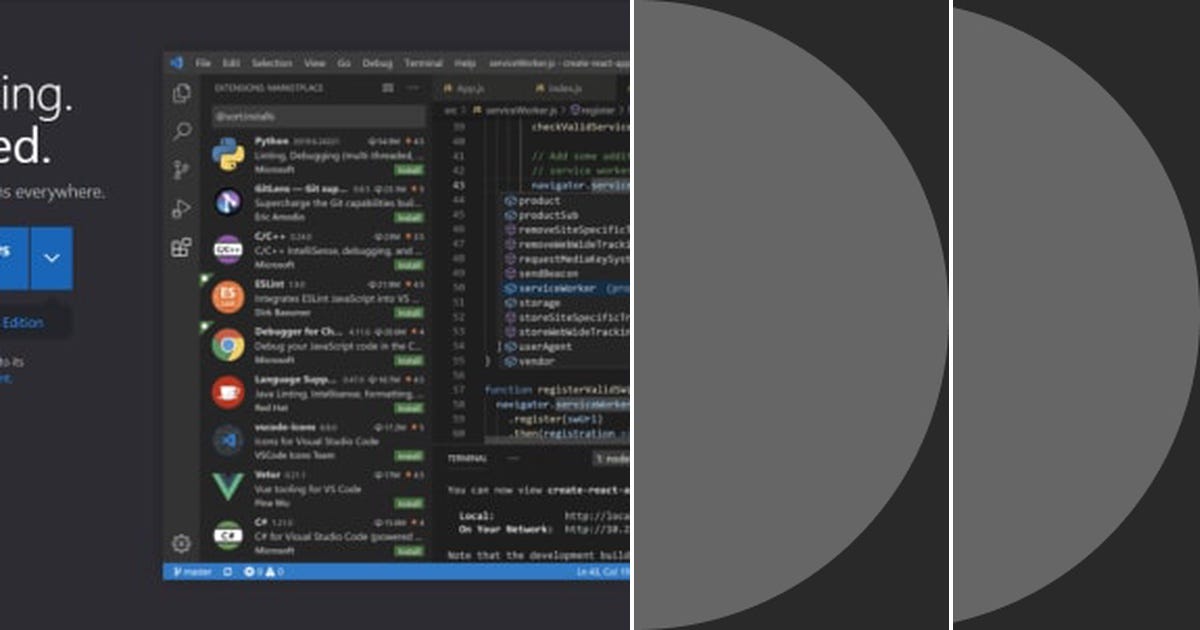Install the vscode-icons extension
The width and height of the screenshot is (1200, 630).
408,455
